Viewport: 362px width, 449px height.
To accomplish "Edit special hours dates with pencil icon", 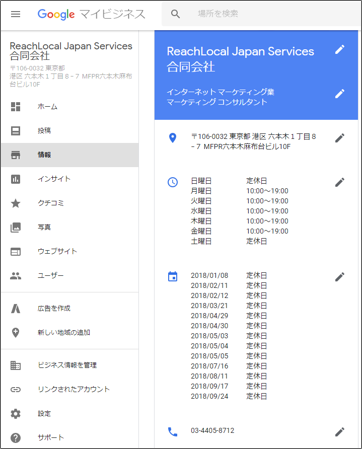I will tap(339, 277).
